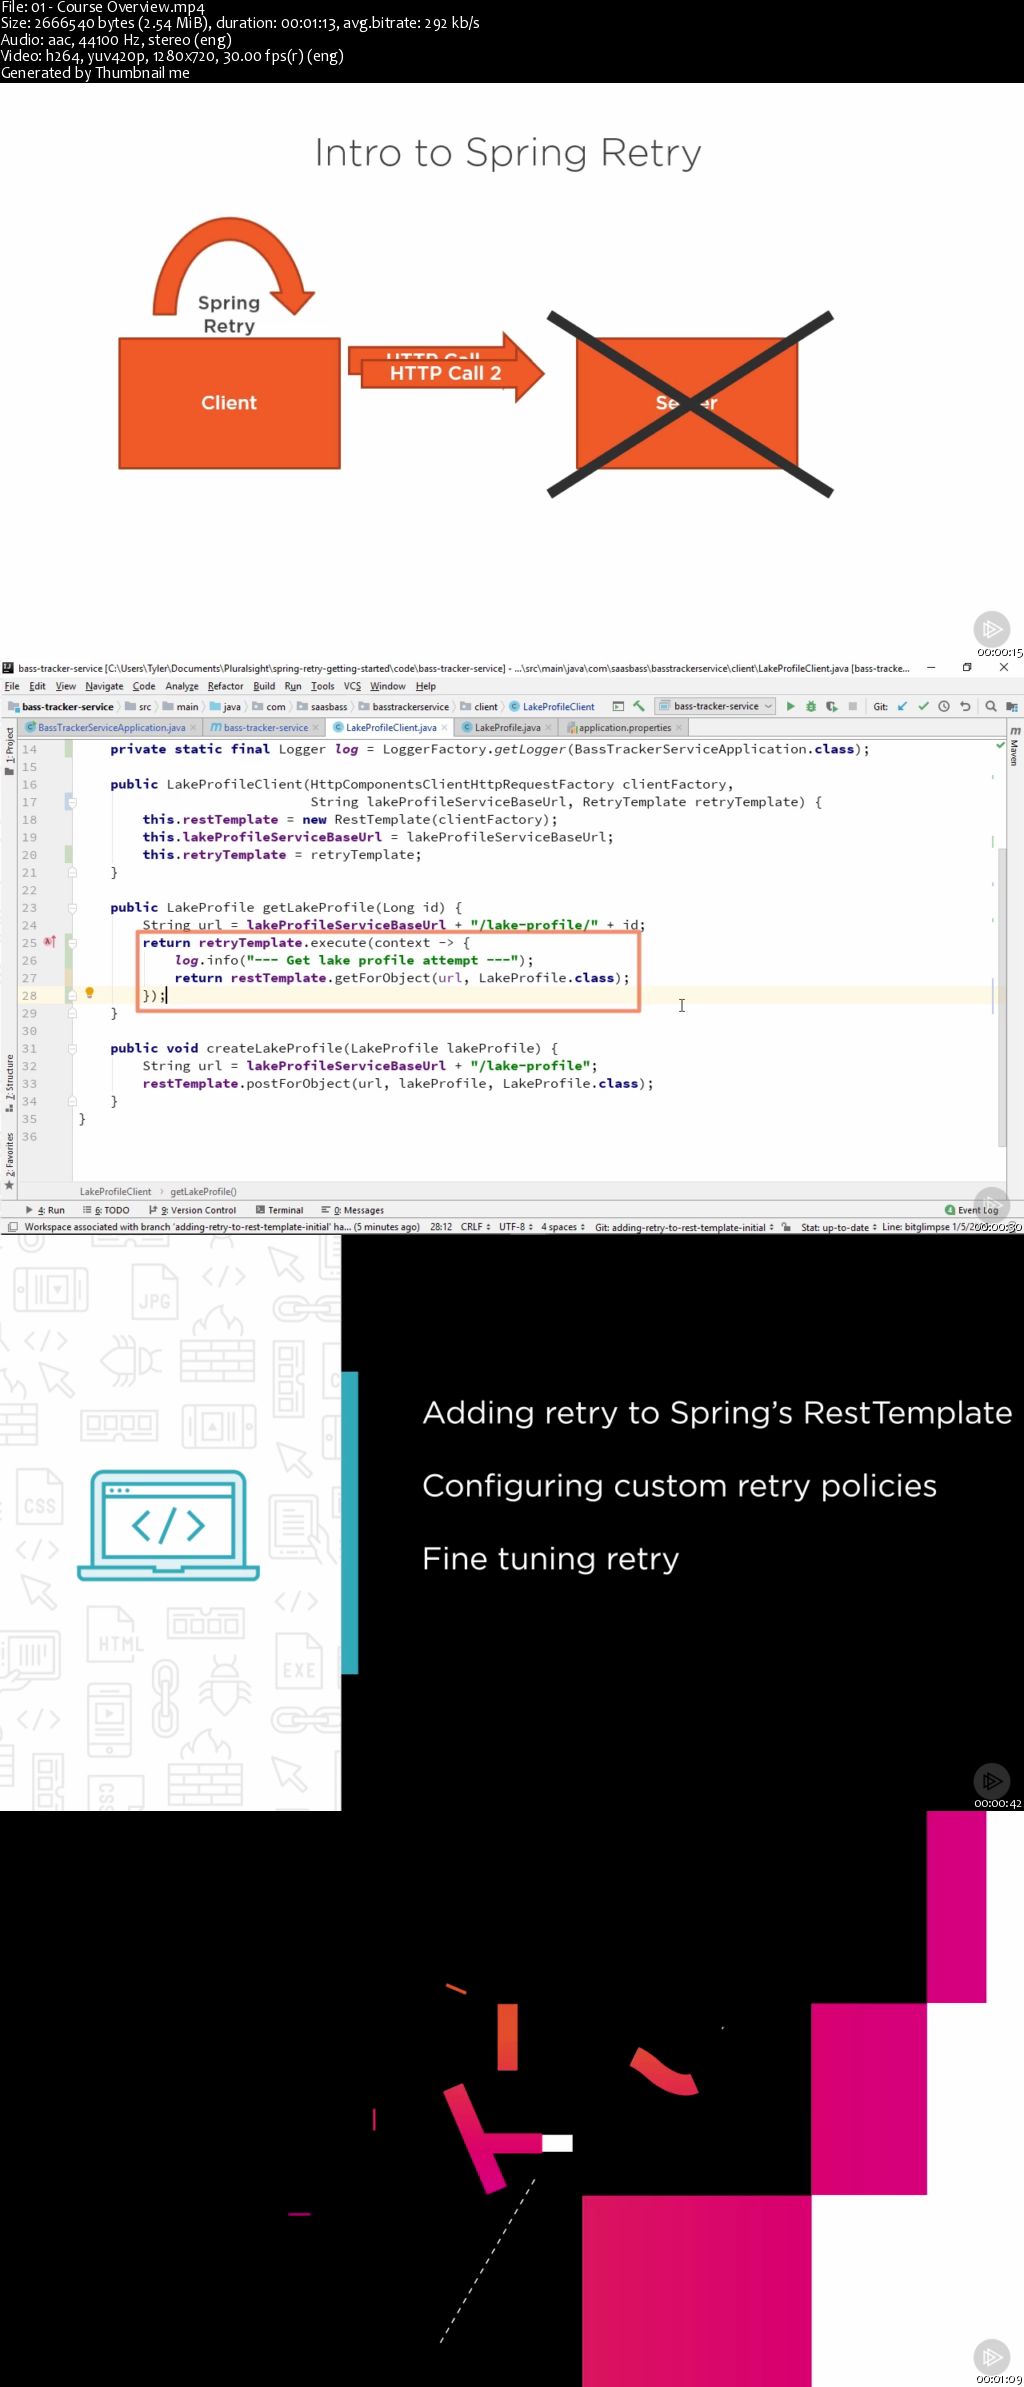Open the Terminal tool window
Viewport: 1024px width, 2387px height.
[x=279, y=1210]
